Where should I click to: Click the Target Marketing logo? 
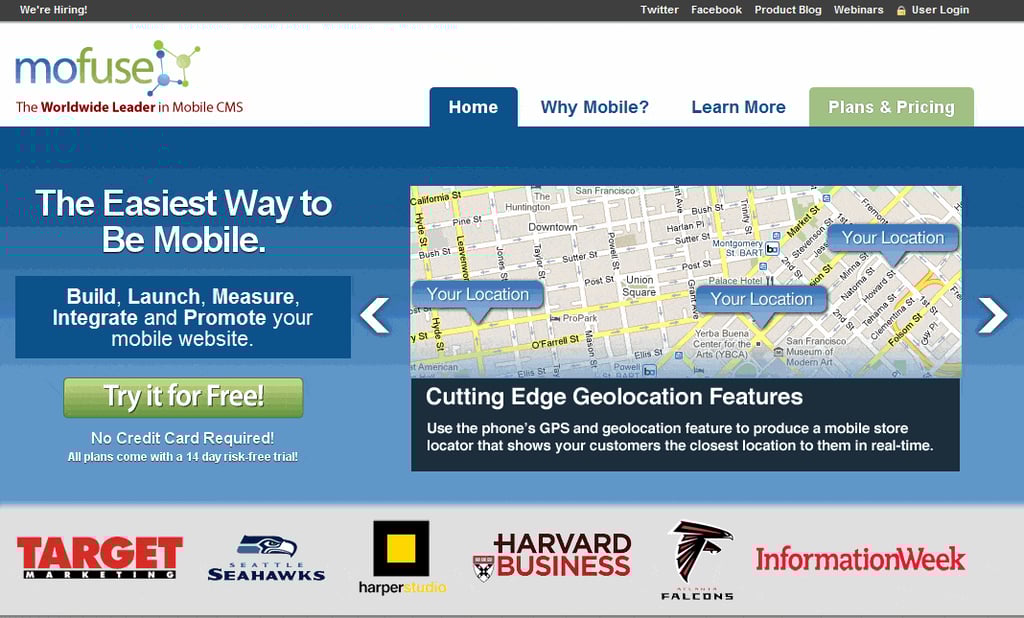pos(100,558)
